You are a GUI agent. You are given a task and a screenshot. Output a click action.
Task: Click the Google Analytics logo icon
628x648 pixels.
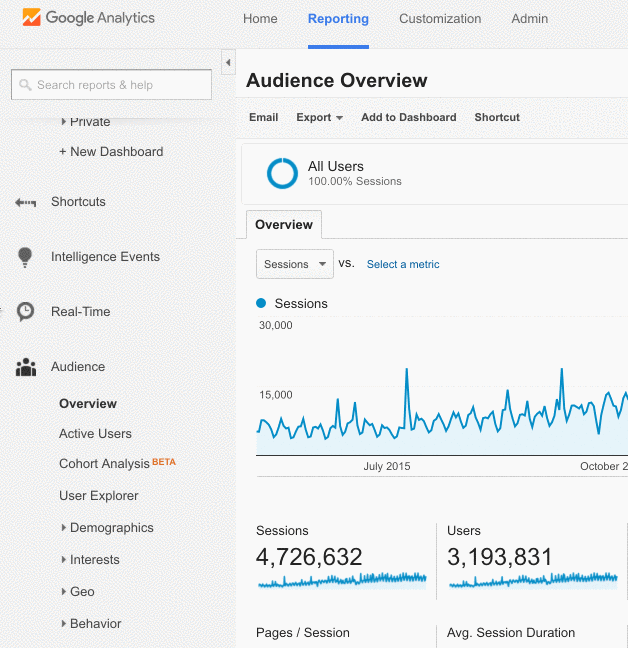pyautogui.click(x=31, y=17)
